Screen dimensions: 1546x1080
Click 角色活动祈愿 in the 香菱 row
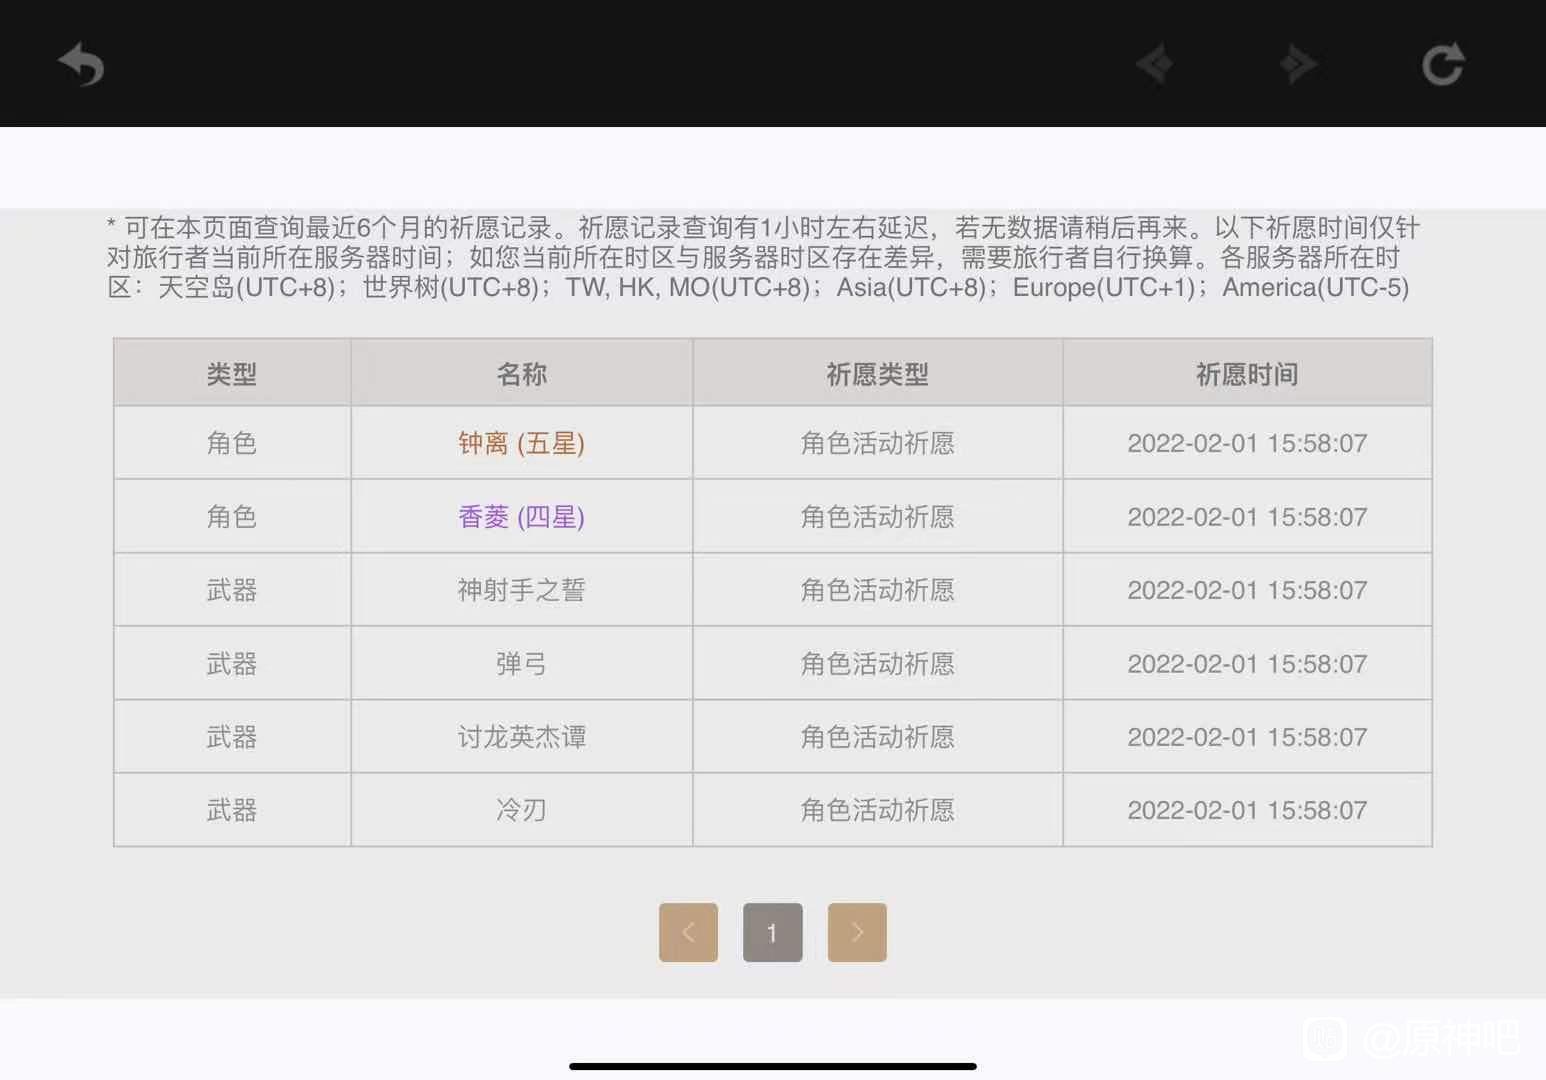[x=877, y=517]
